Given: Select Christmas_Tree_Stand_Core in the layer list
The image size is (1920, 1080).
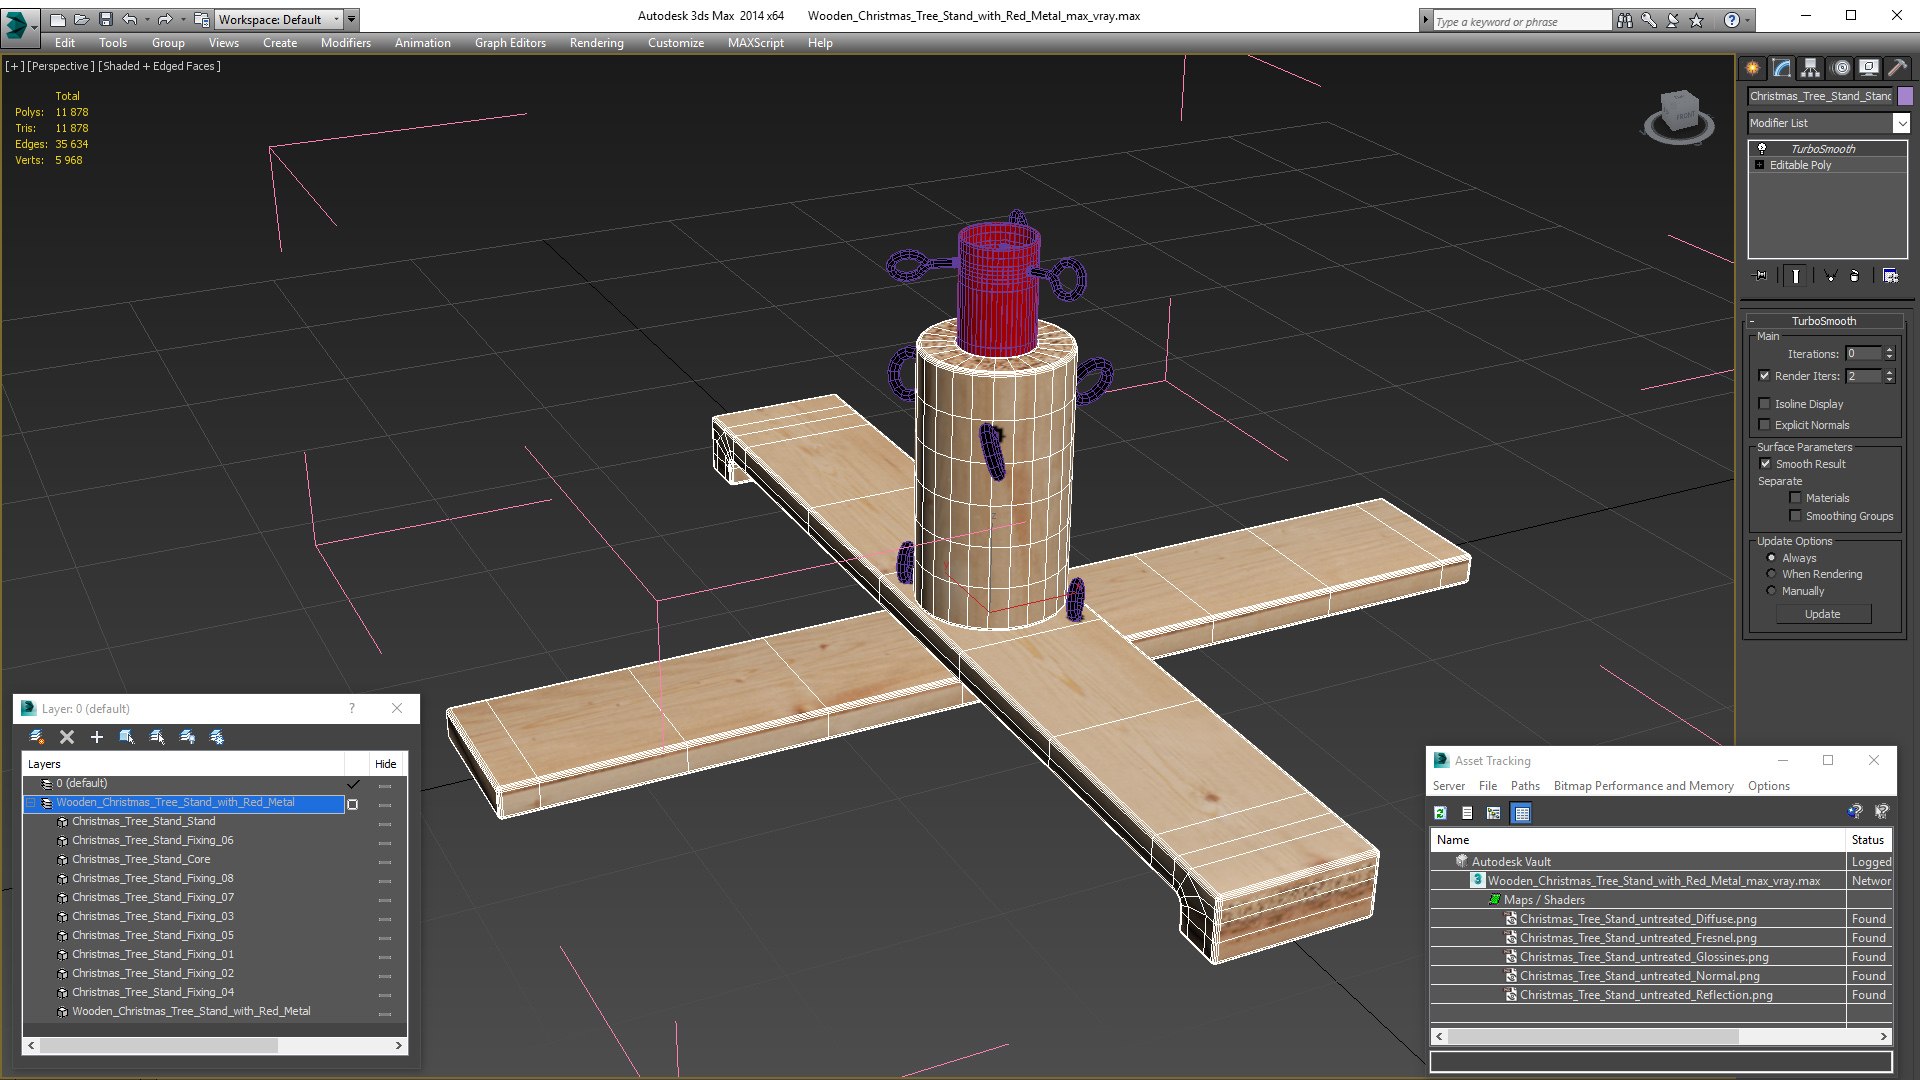Looking at the screenshot, I should (141, 859).
